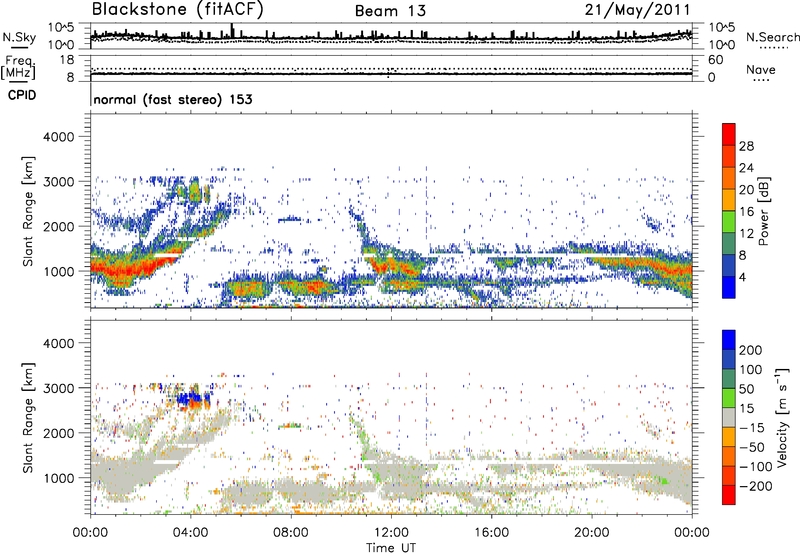Viewport: 800px width, 554px height.
Task: Click the '12:00' time axis label
Action: tap(391, 533)
